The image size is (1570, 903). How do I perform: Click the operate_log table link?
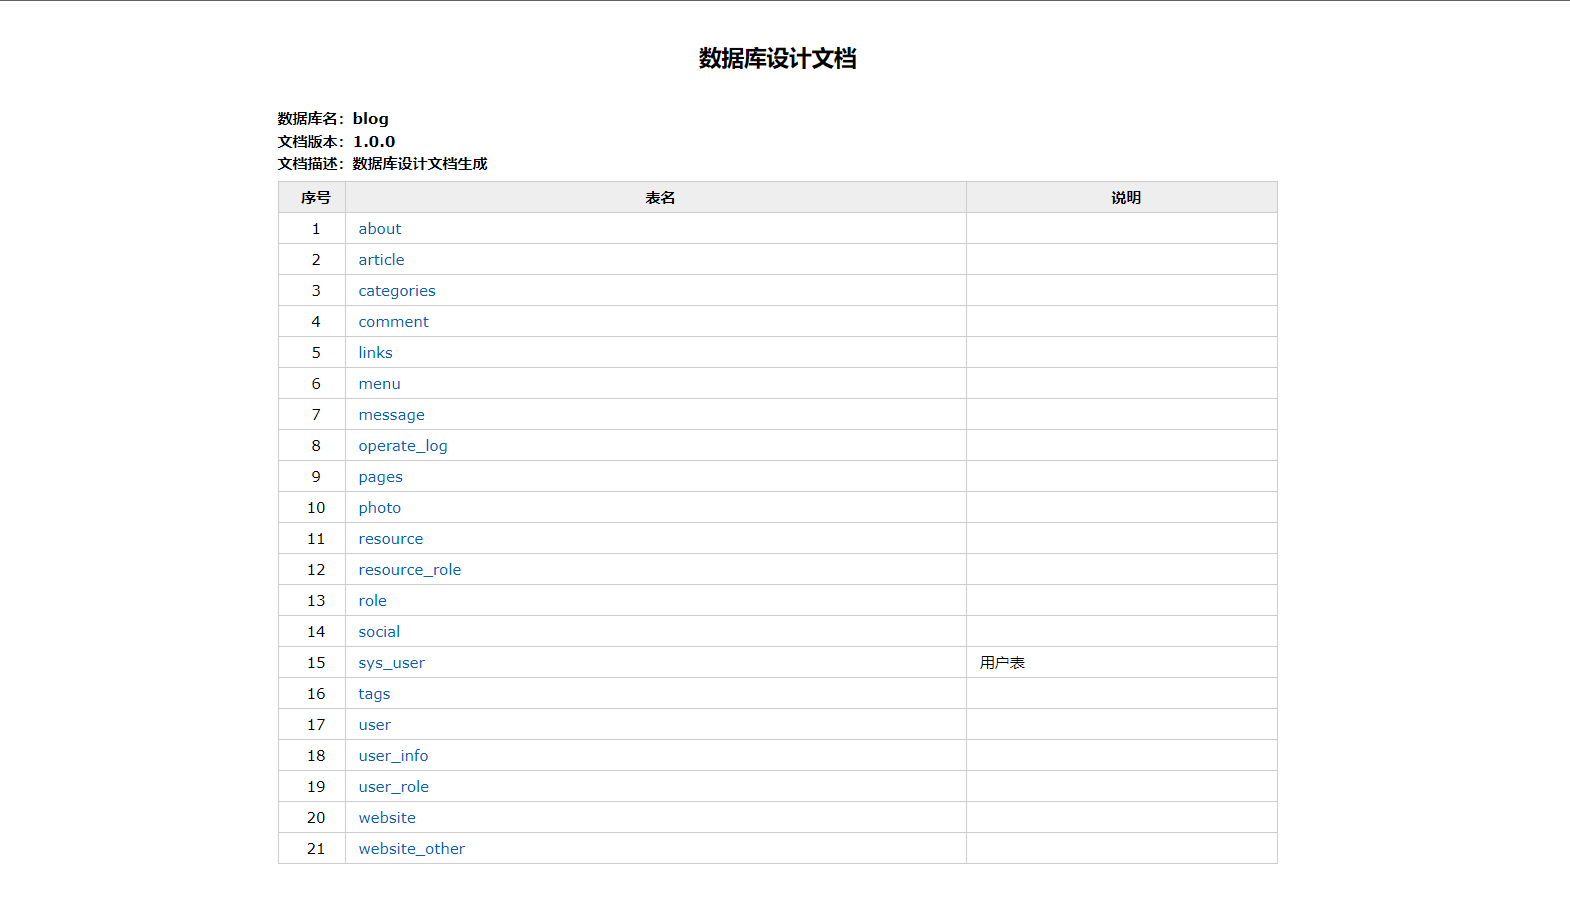click(x=403, y=446)
